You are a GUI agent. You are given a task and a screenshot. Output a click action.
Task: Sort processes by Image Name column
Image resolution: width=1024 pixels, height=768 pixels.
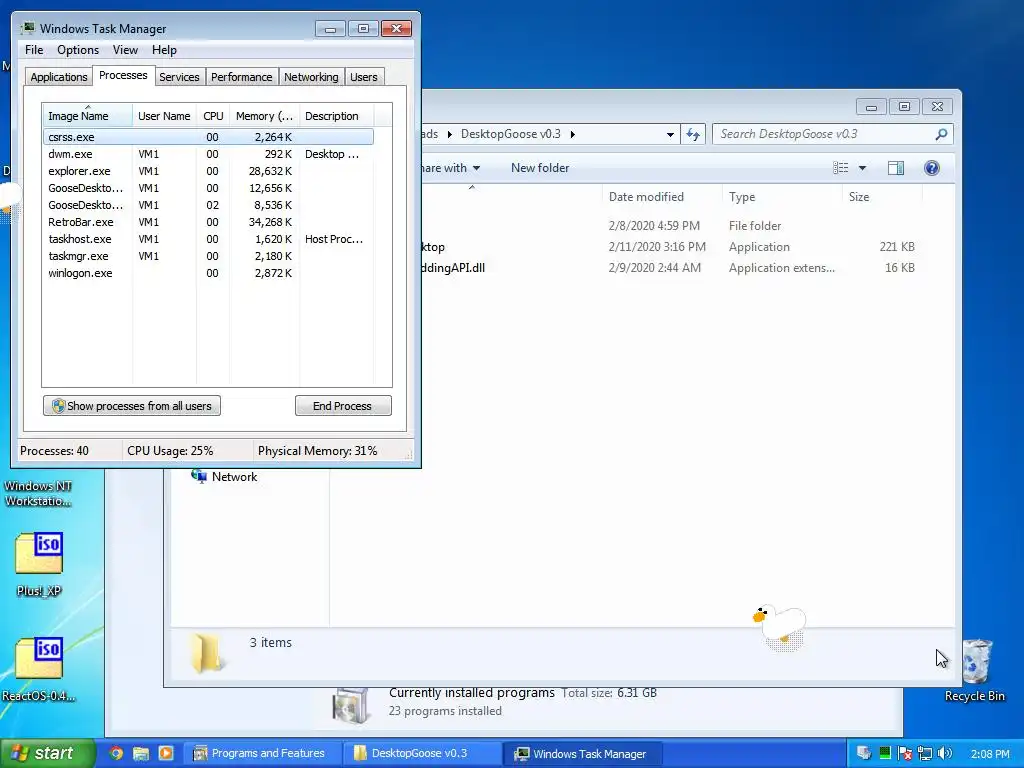coord(87,116)
